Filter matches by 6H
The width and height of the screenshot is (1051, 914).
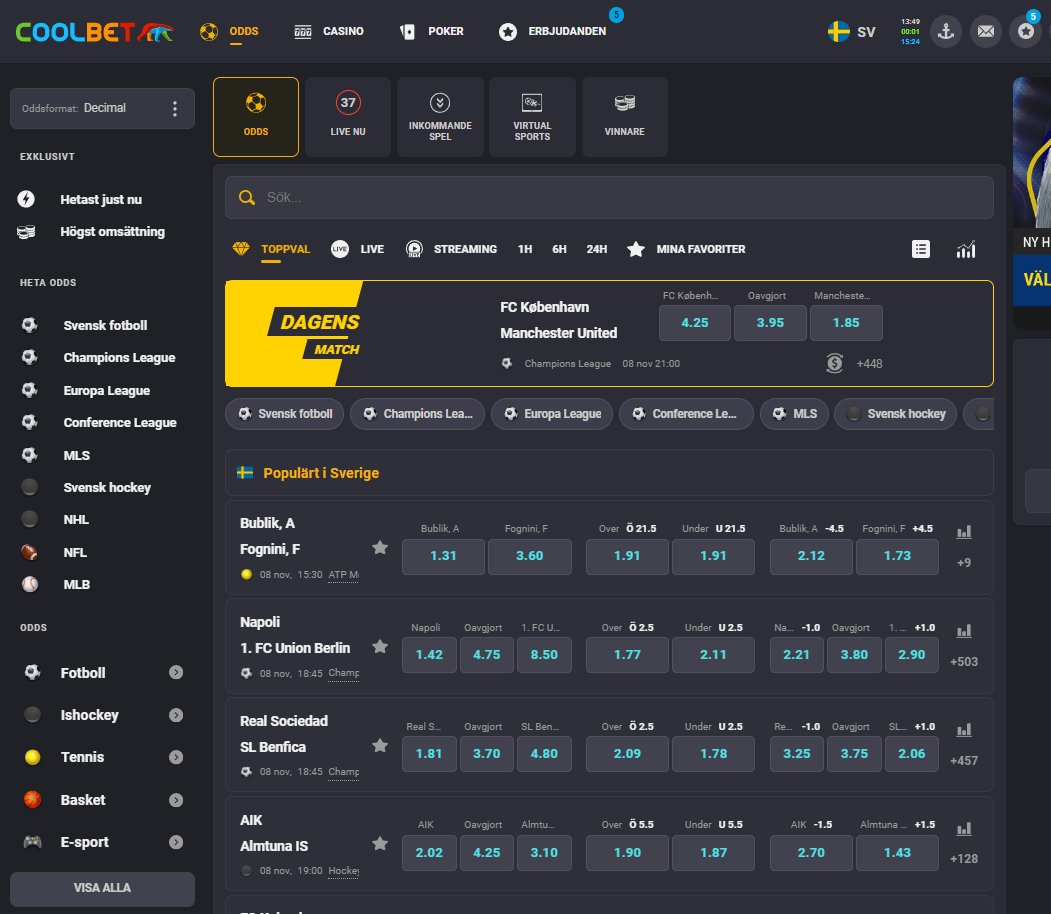pyautogui.click(x=559, y=249)
